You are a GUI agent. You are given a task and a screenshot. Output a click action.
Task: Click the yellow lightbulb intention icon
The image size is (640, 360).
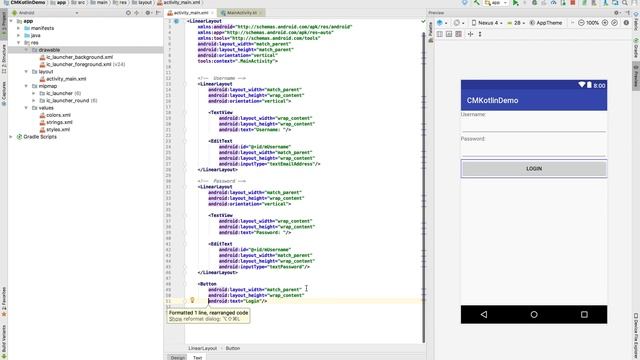coord(192,300)
